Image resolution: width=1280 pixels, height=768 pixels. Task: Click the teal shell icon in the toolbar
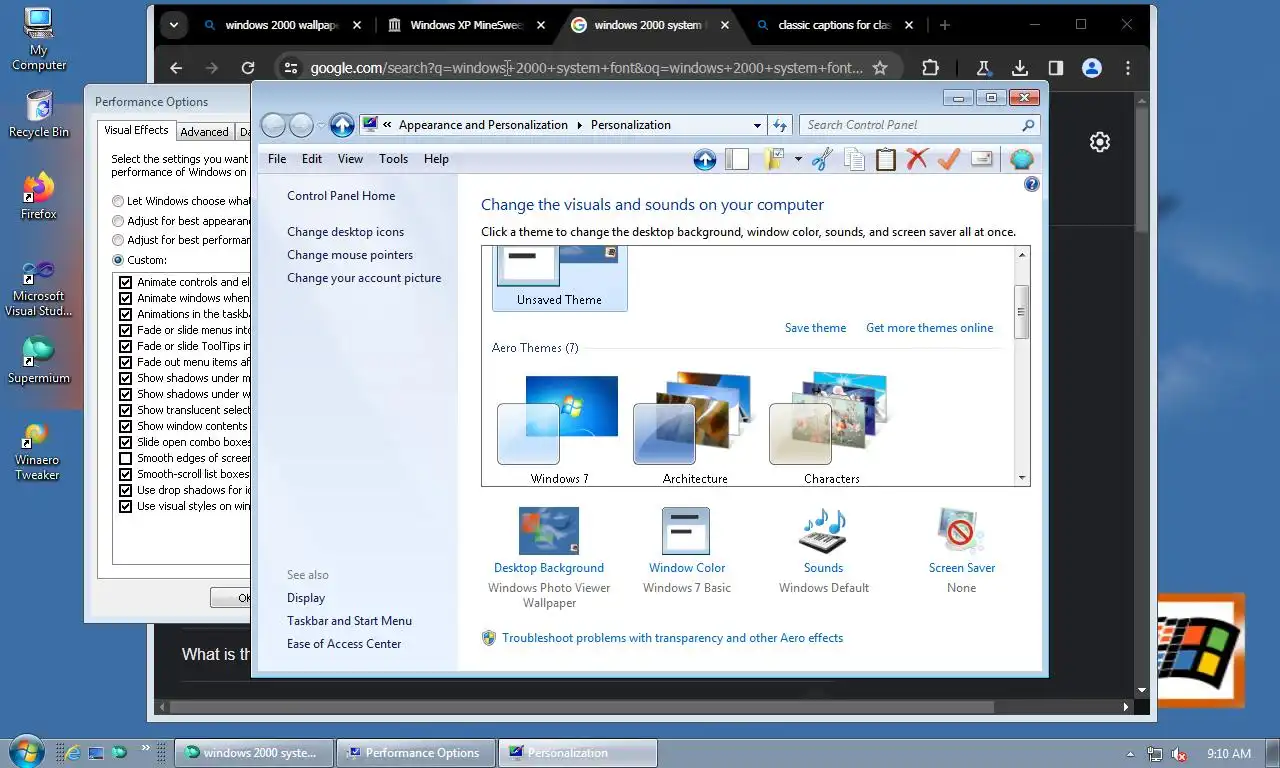pos(1021,159)
